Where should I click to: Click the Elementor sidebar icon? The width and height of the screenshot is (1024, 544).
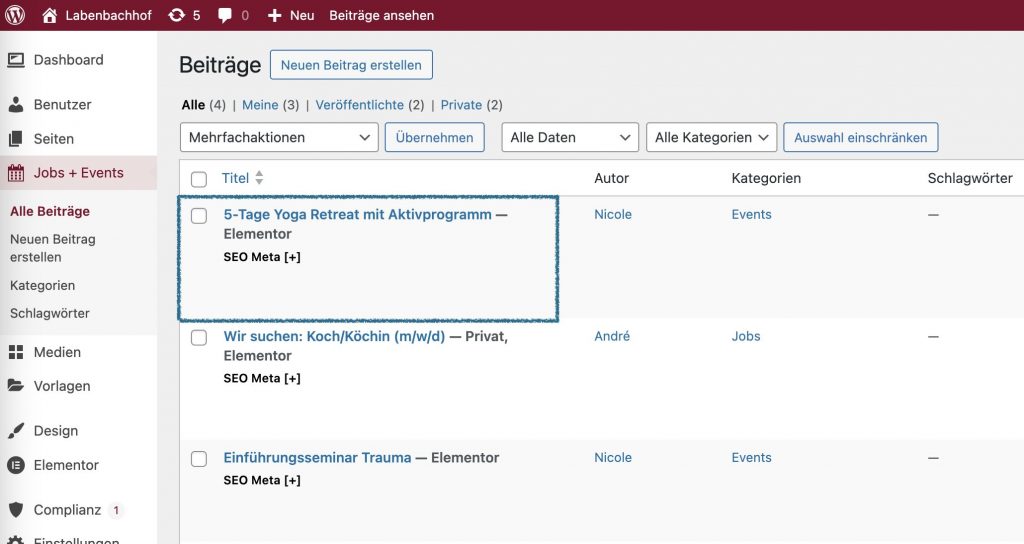coord(16,465)
